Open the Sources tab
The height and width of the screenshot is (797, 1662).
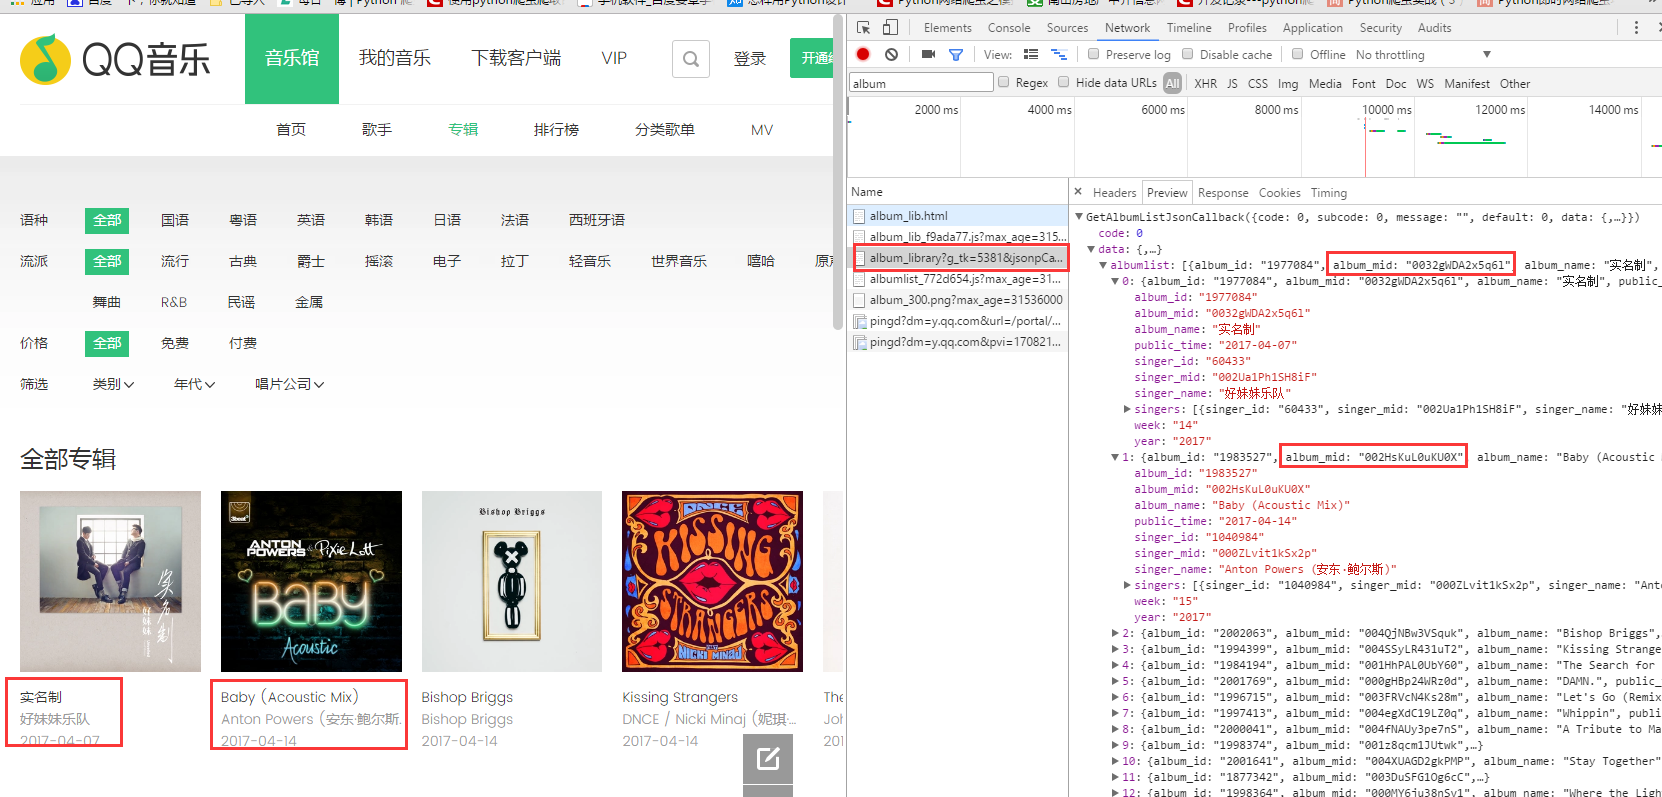(1067, 28)
